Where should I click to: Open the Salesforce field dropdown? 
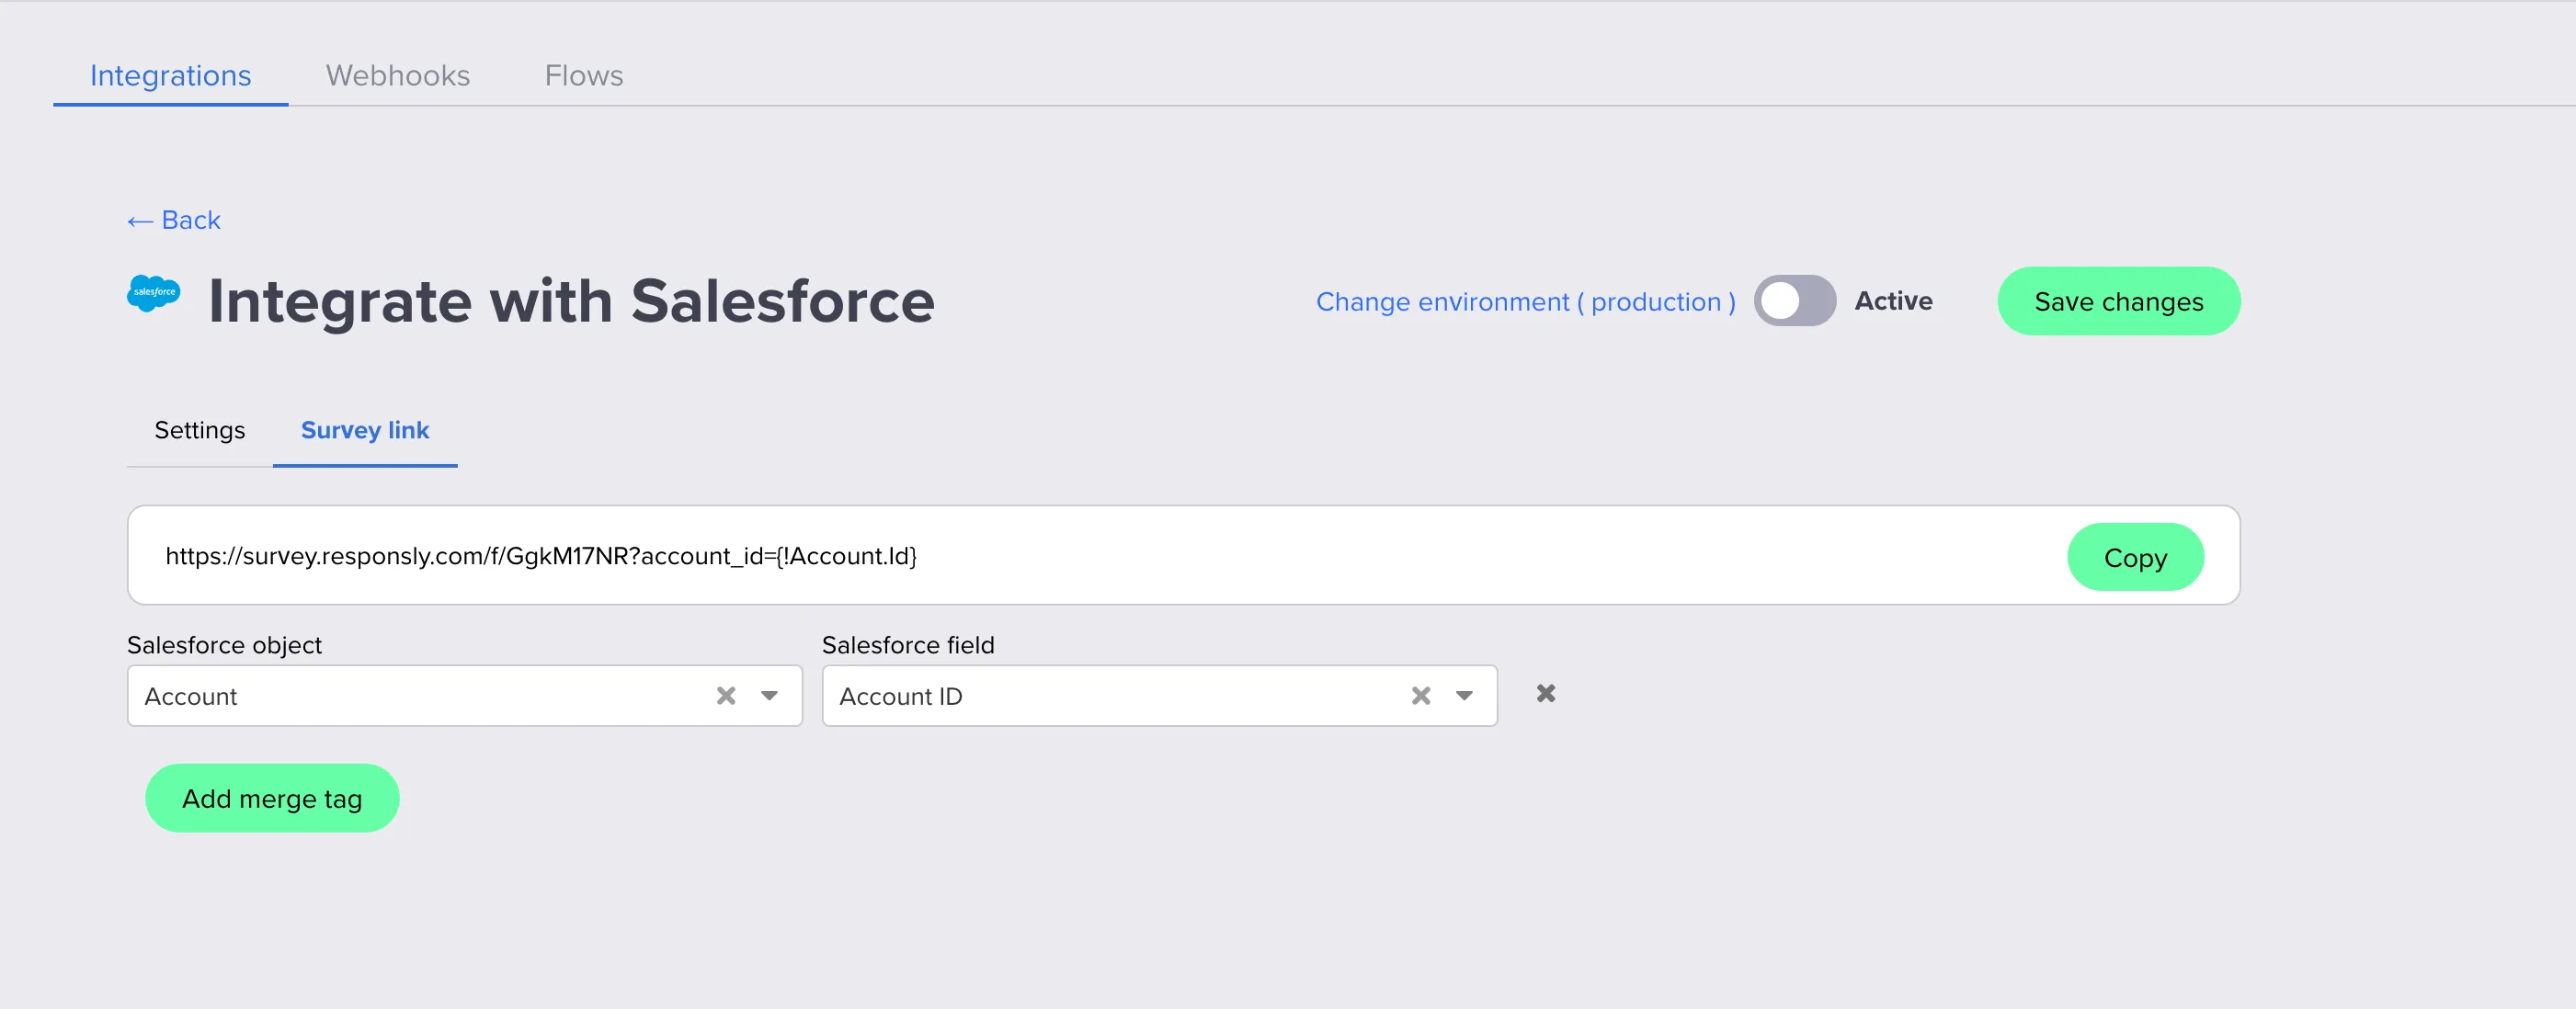pos(1463,695)
